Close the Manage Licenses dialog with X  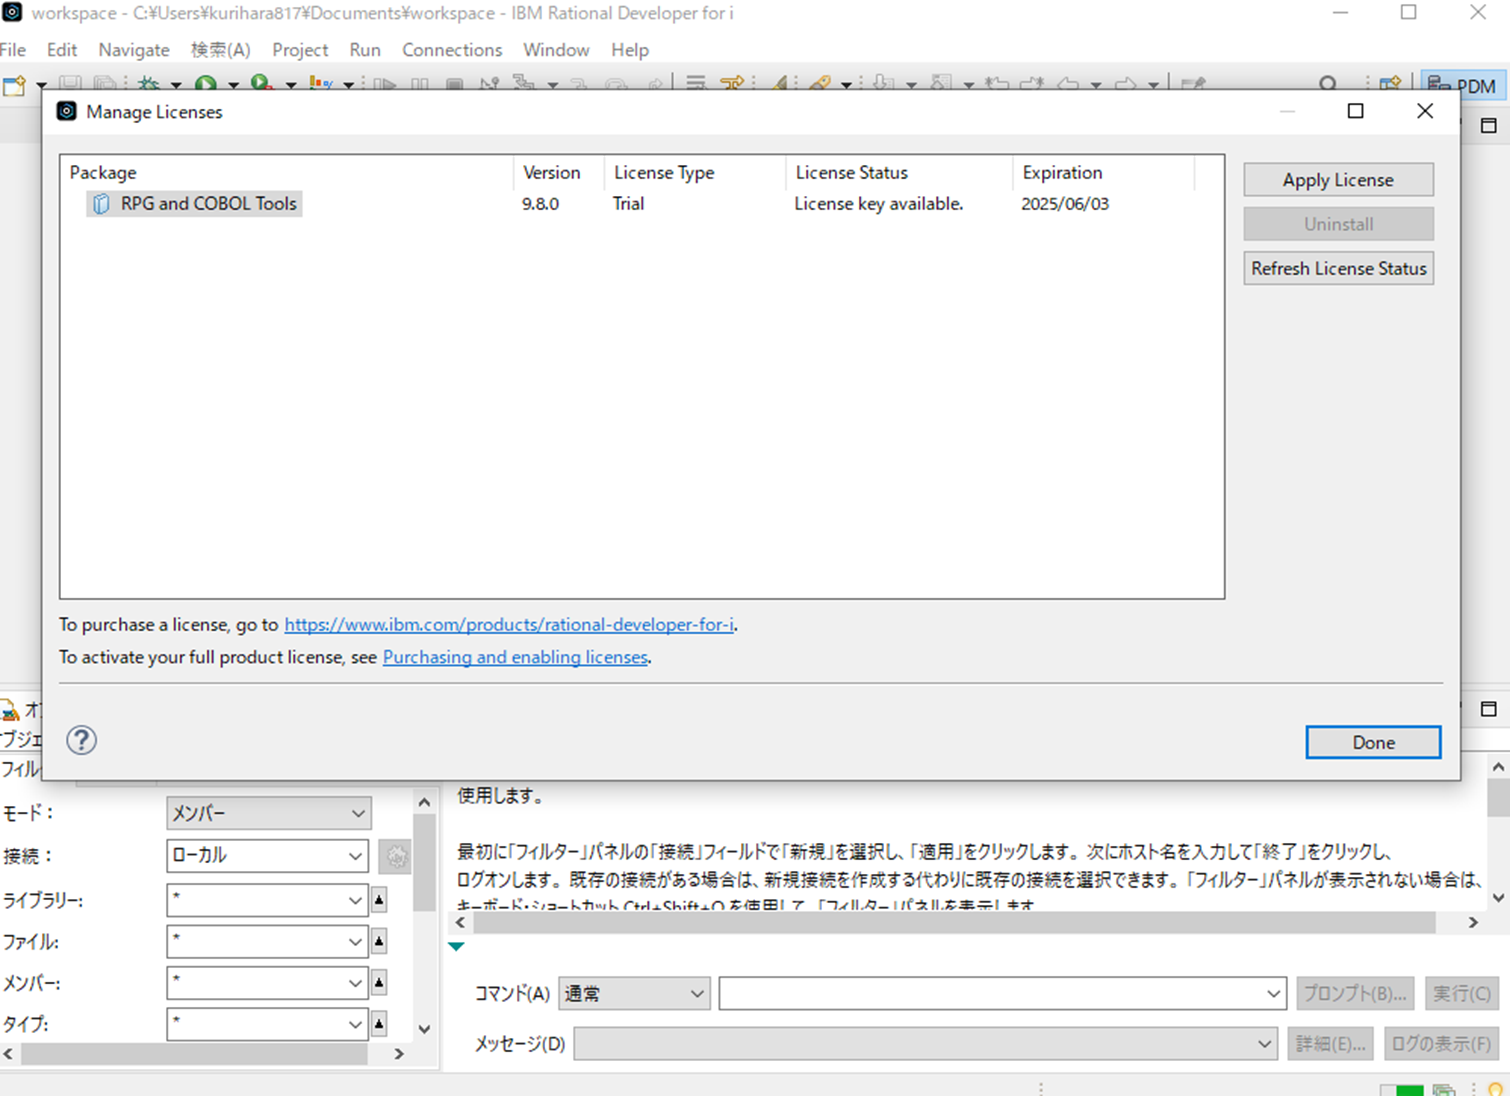(x=1425, y=111)
